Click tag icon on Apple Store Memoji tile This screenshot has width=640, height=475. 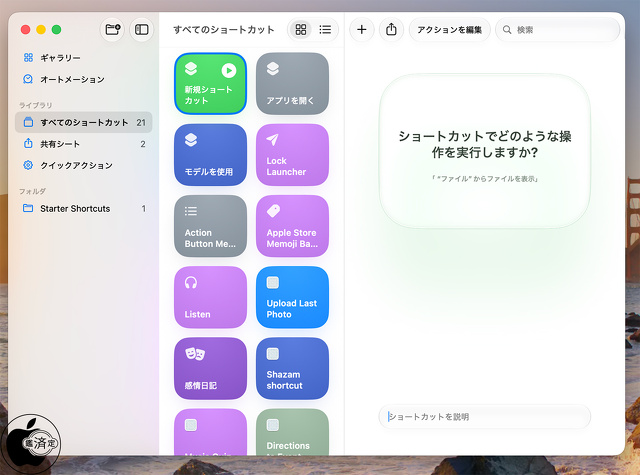click(273, 211)
